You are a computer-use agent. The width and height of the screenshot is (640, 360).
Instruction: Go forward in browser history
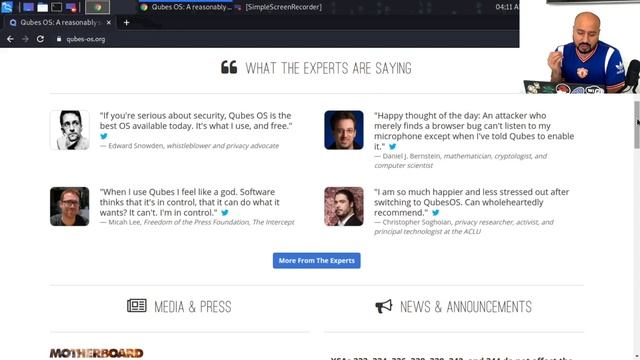click(x=25, y=39)
